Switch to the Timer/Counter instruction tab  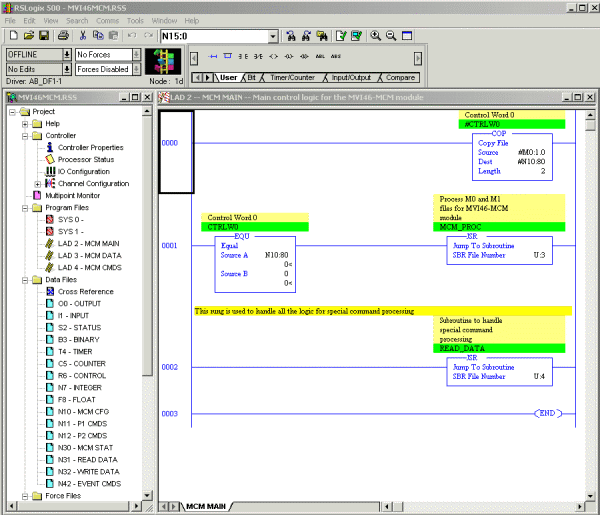[x=292, y=78]
